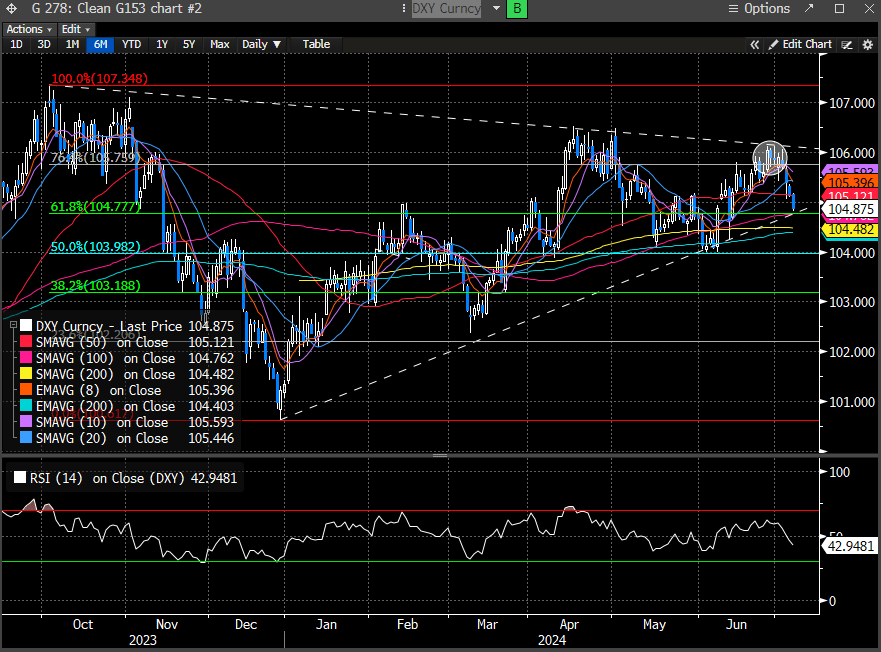Click the SMAVG (20) blue legend swatch
This screenshot has height=652, width=881.
[x=26, y=438]
